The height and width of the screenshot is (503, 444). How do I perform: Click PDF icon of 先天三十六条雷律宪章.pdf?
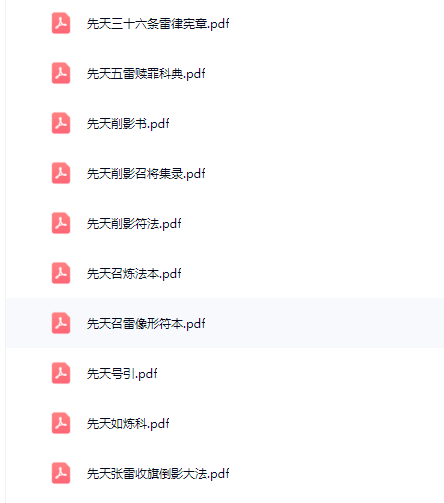pyautogui.click(x=61, y=23)
